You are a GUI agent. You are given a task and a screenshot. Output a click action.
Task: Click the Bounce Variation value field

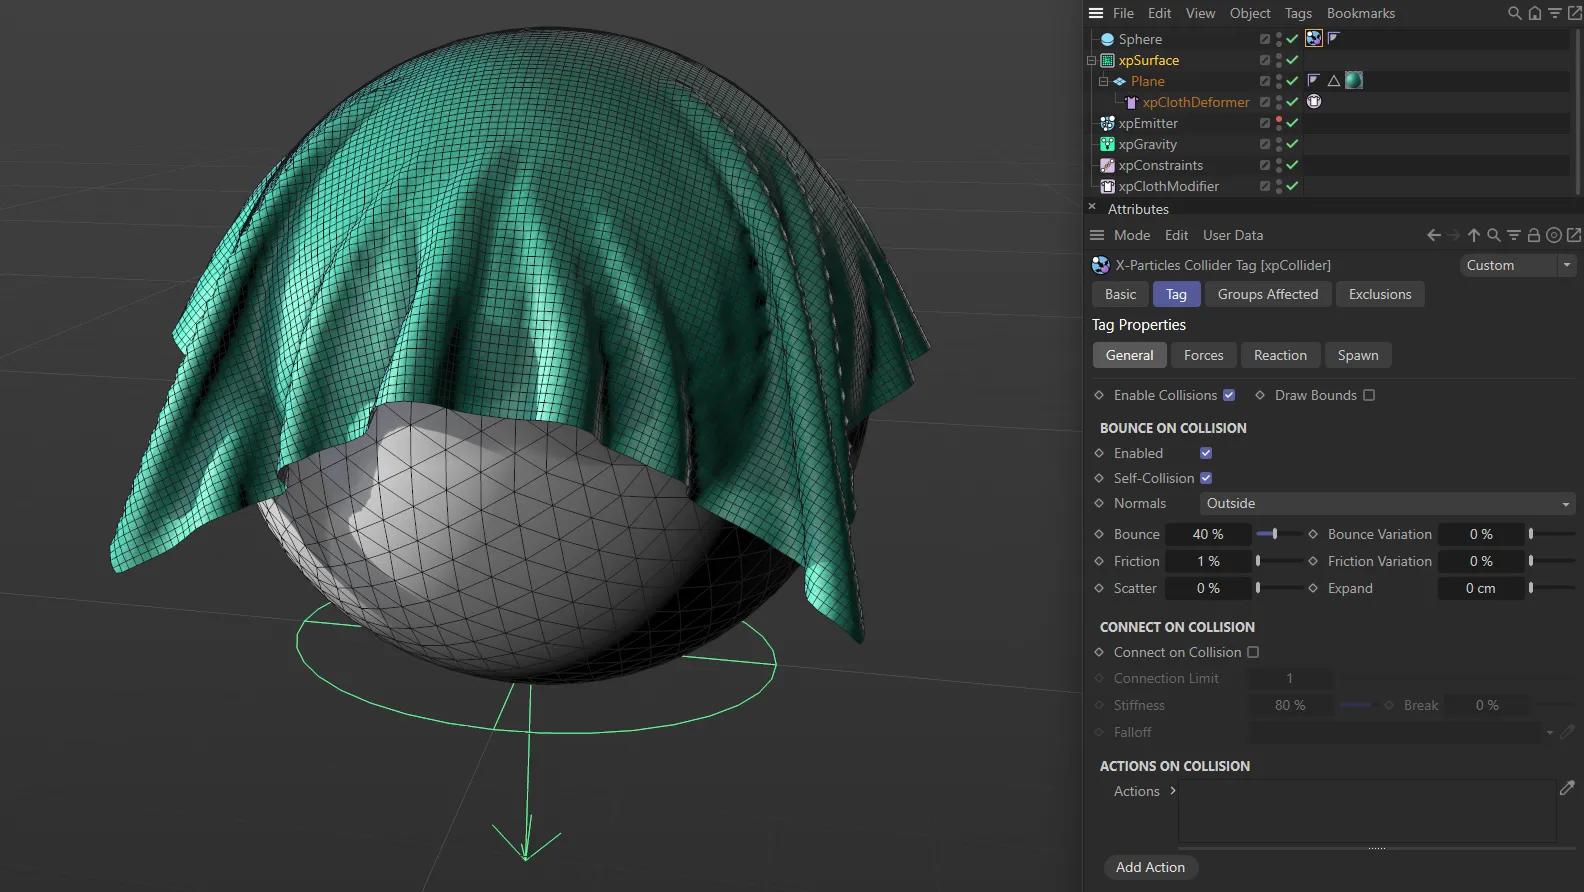tap(1481, 534)
